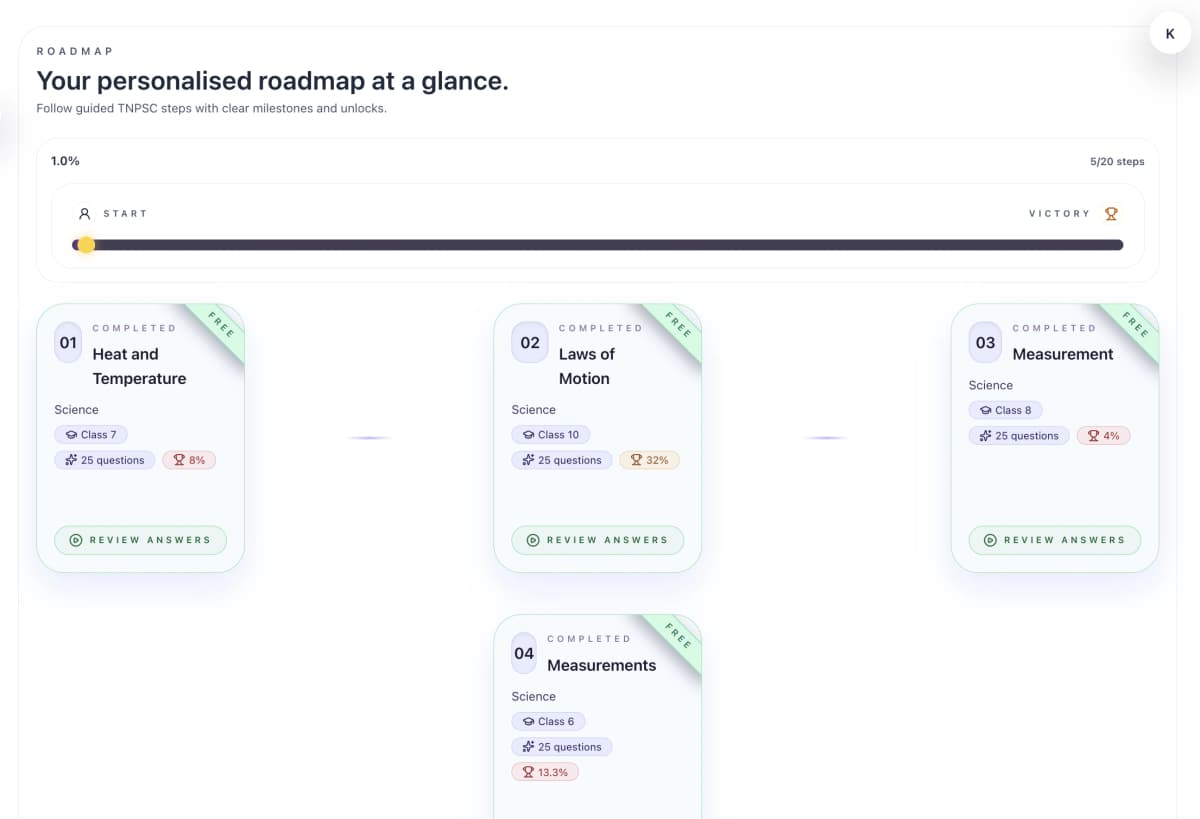This screenshot has height=819, width=1200.
Task: Click the trophy icon next to VICTORY
Action: click(1110, 213)
